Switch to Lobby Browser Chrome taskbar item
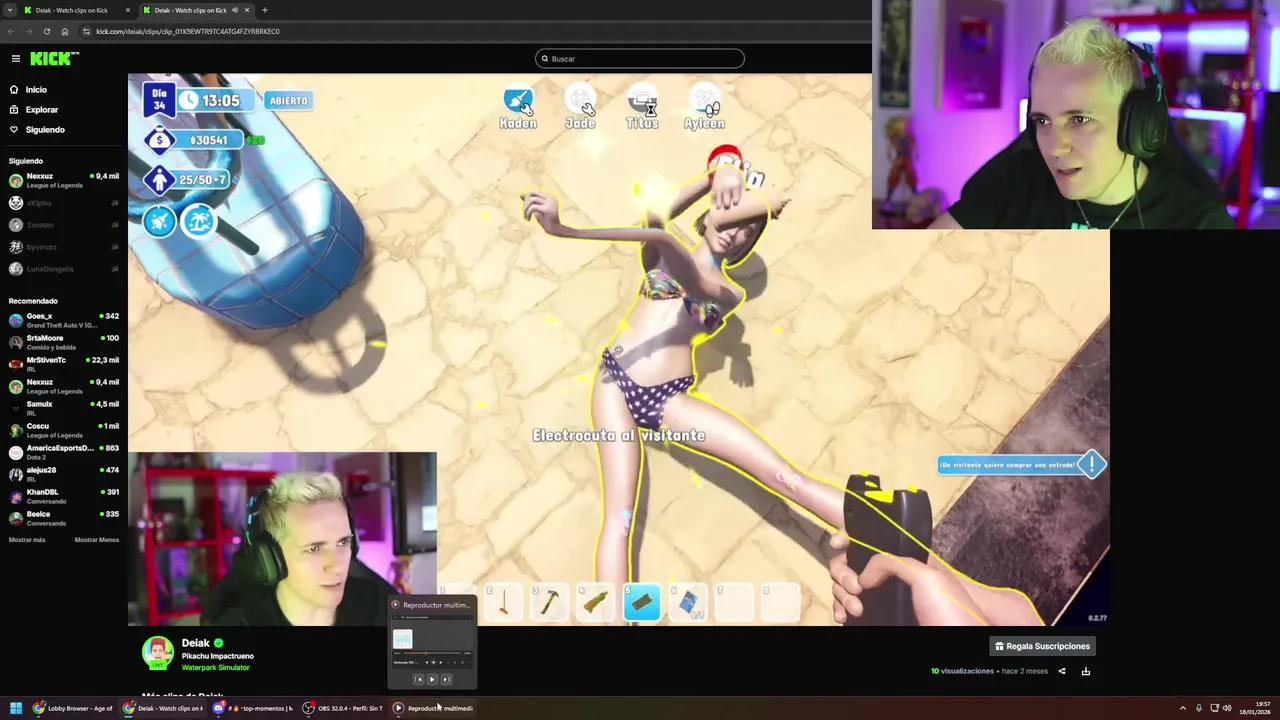The width and height of the screenshot is (1280, 720). 73,708
